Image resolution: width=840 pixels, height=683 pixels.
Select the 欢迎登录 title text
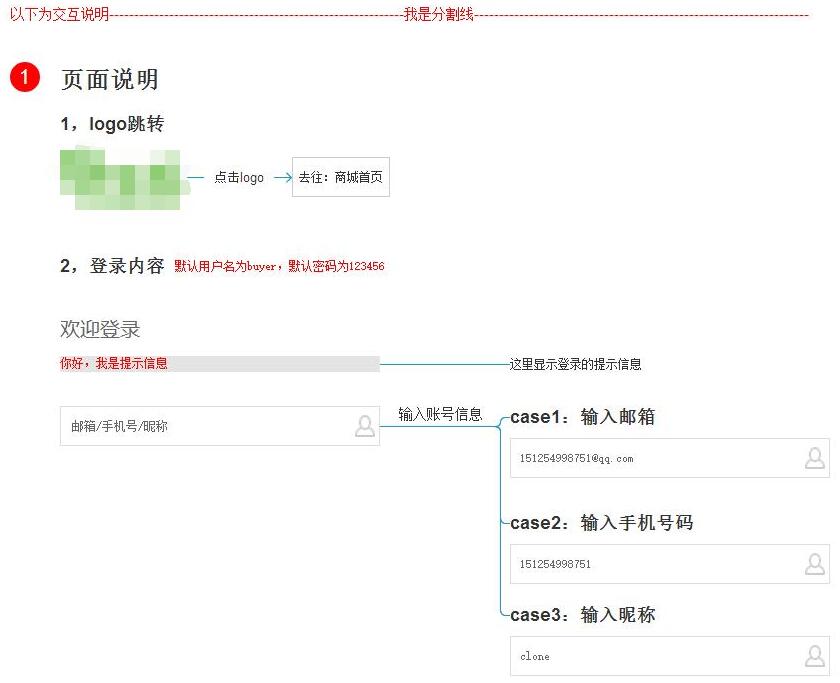tap(100, 329)
